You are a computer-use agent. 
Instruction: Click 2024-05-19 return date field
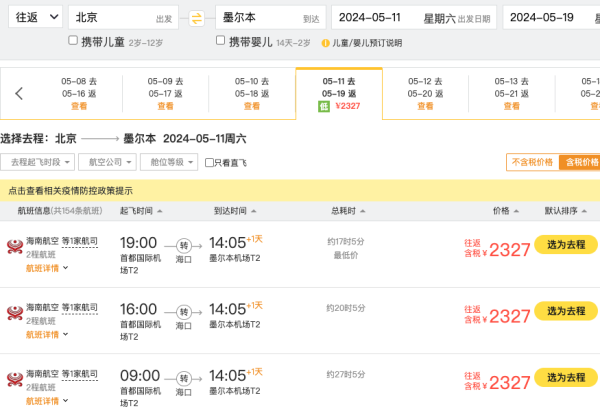click(551, 17)
